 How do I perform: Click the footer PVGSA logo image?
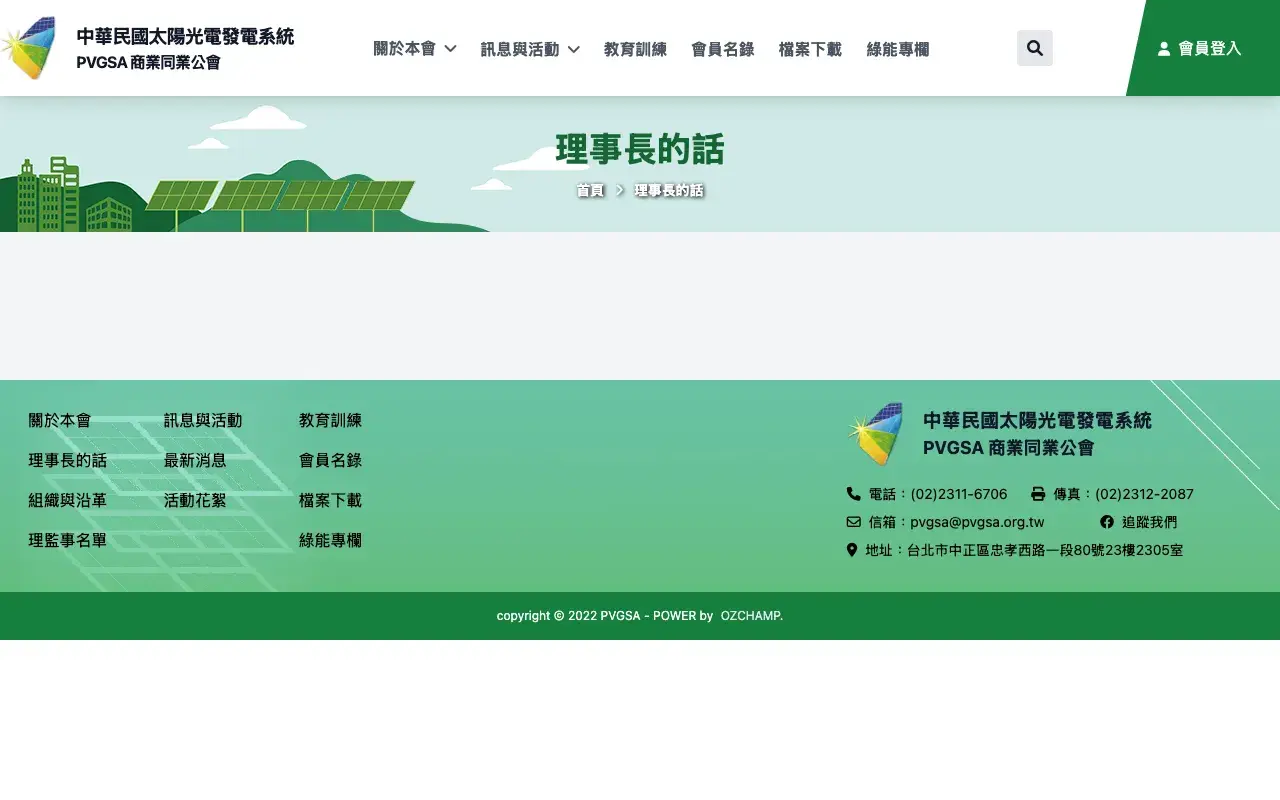pos(875,434)
